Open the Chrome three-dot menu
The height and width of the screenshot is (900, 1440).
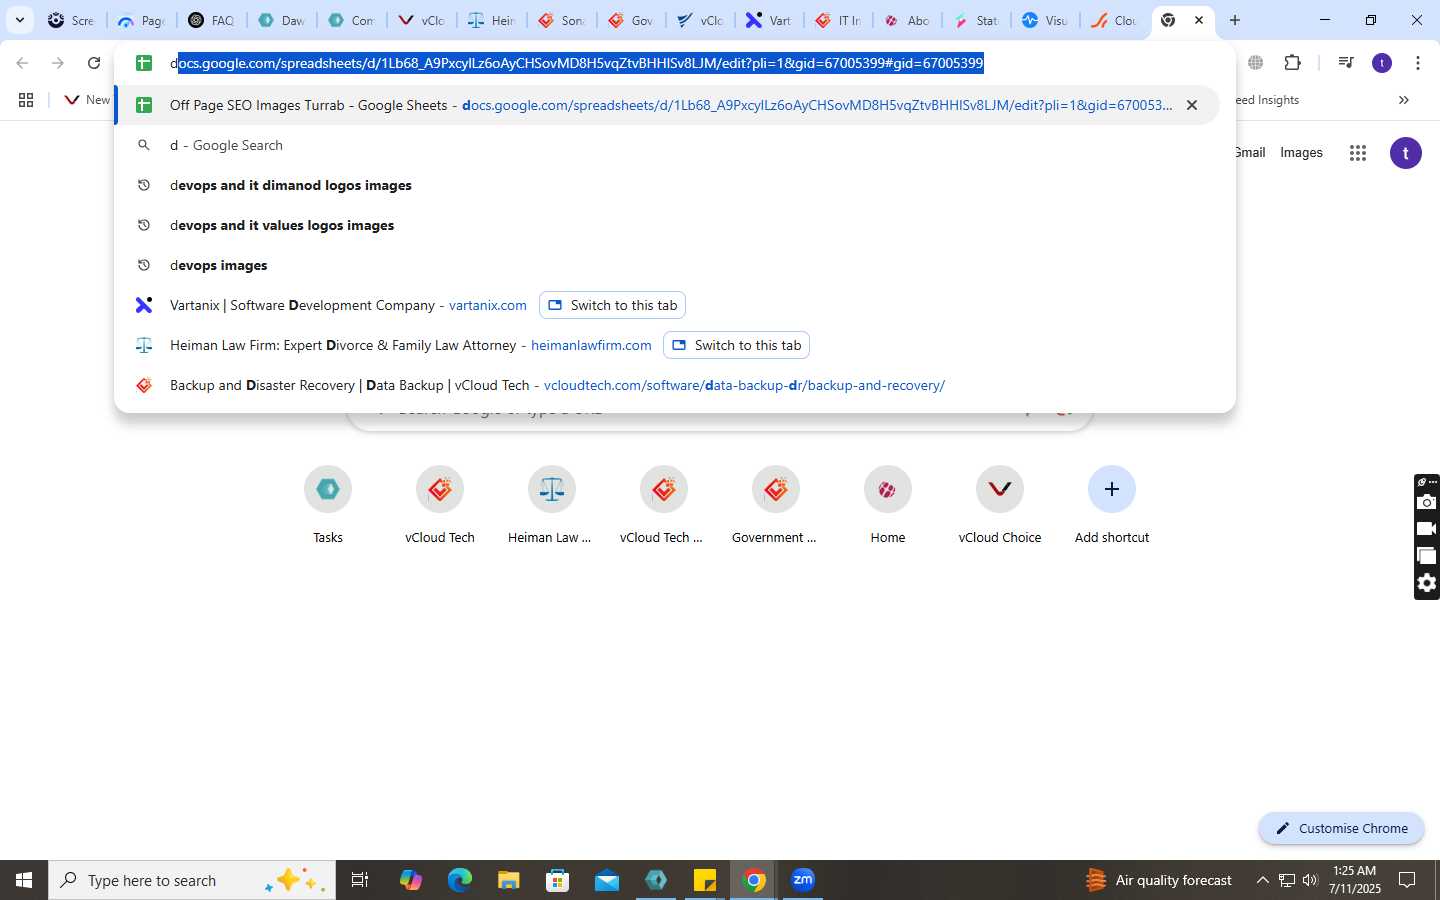click(x=1418, y=63)
